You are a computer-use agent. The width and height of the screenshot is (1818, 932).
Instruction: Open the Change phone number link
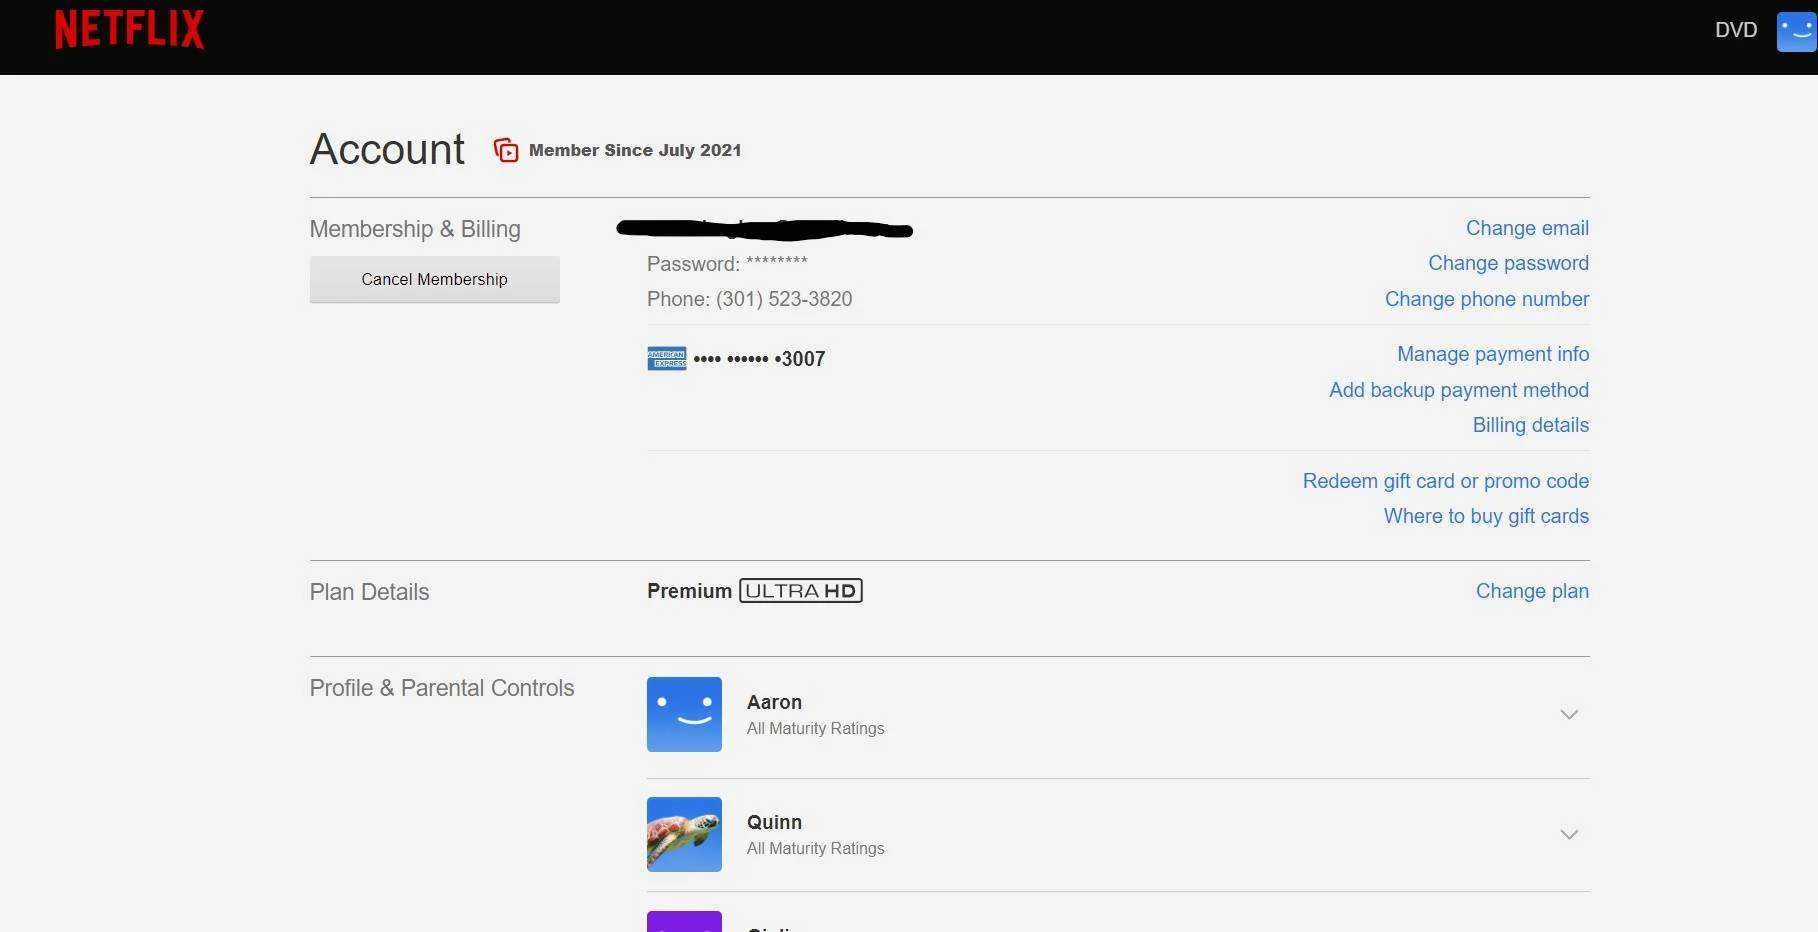click(x=1487, y=299)
